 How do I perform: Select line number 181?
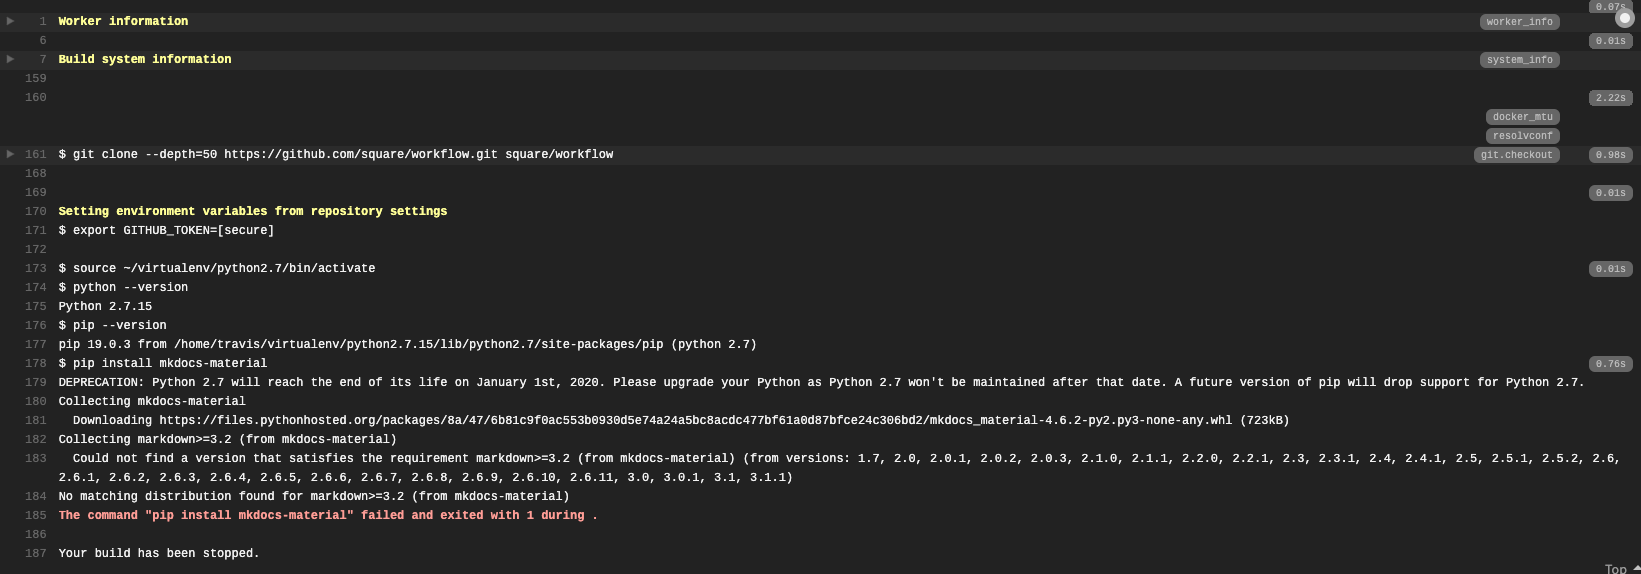(x=36, y=420)
